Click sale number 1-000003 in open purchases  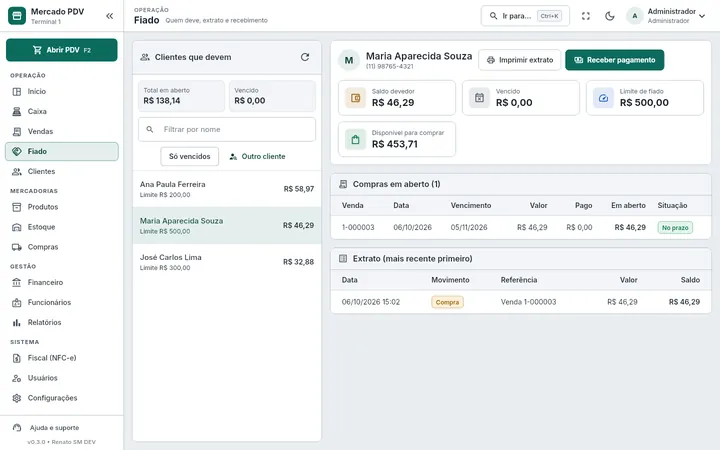(358, 227)
